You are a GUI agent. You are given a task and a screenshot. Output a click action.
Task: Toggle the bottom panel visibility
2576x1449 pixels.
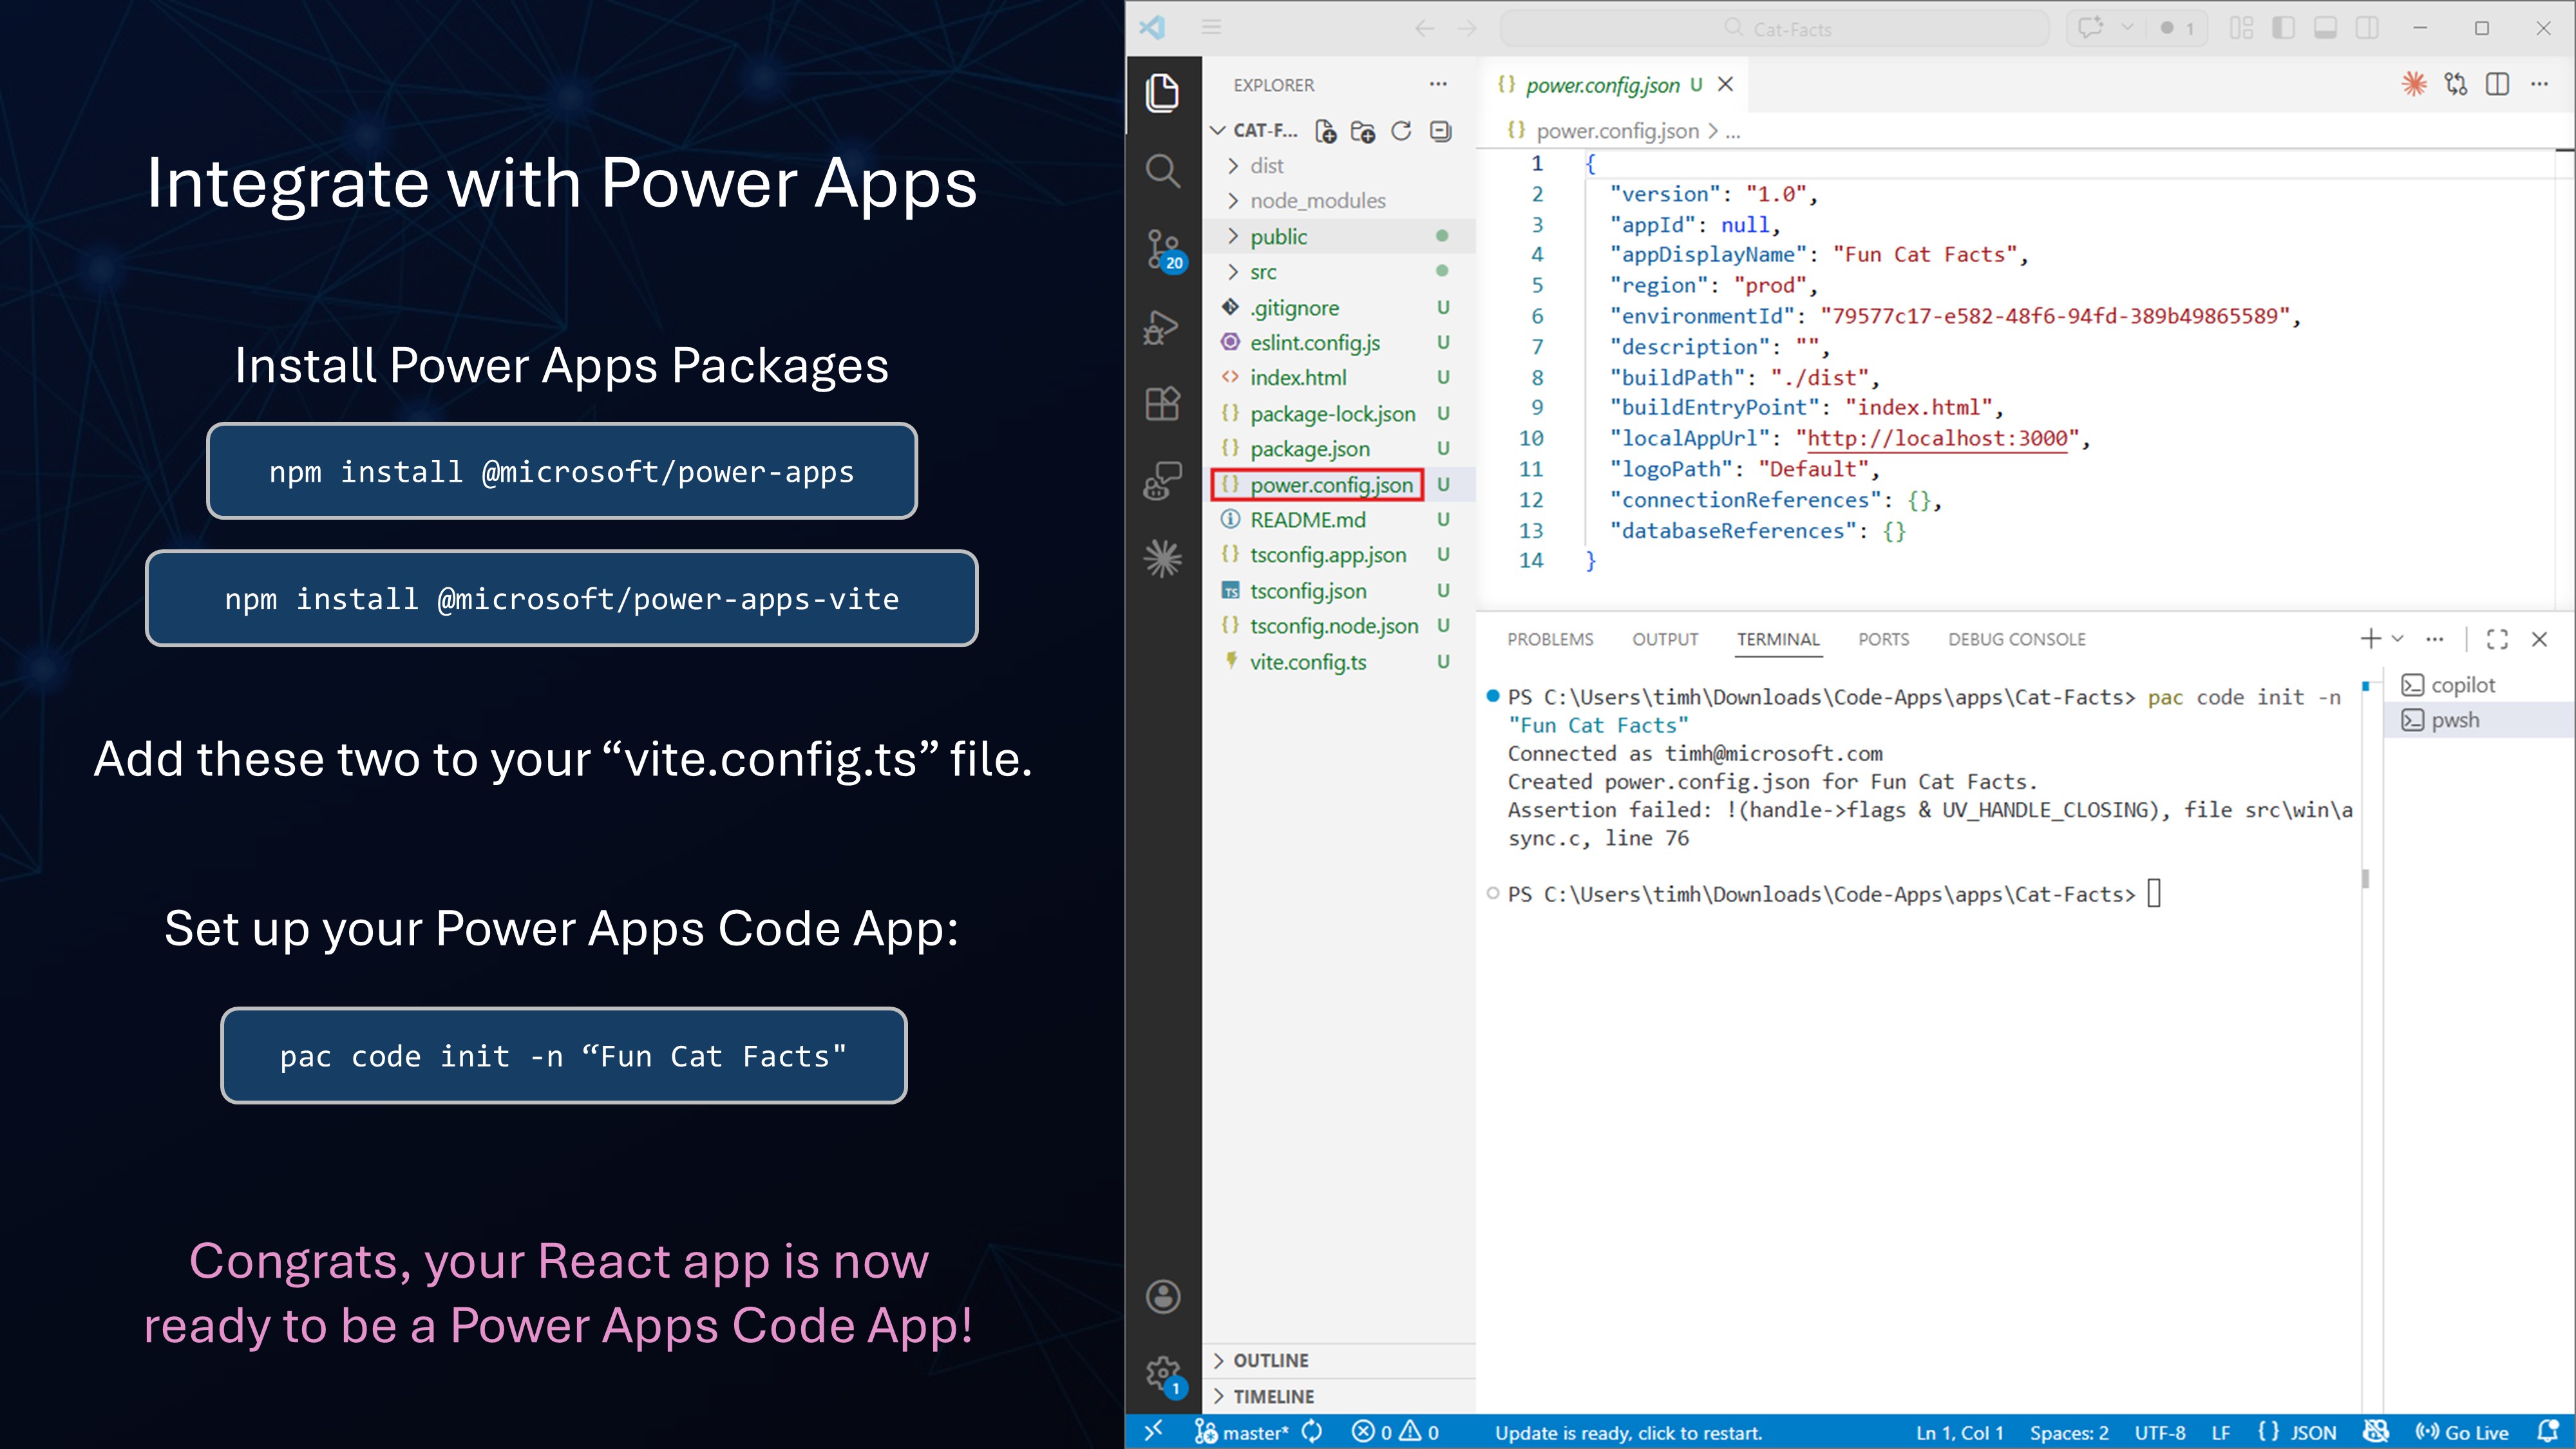pos(2326,28)
